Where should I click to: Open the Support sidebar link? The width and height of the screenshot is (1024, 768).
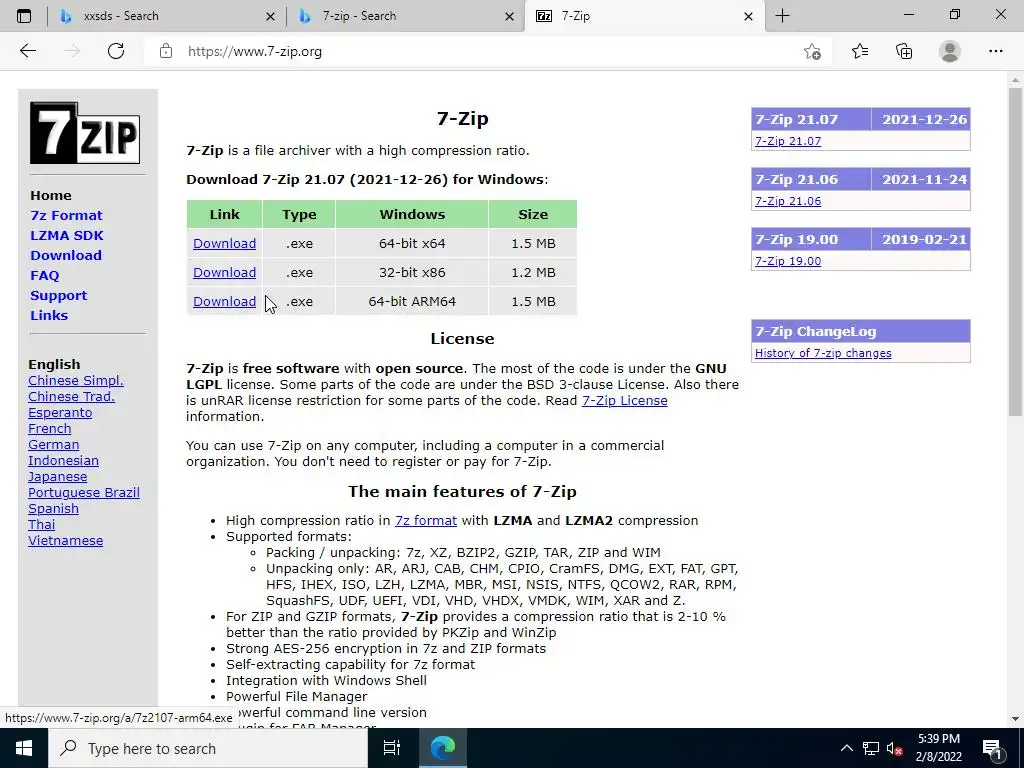click(58, 295)
